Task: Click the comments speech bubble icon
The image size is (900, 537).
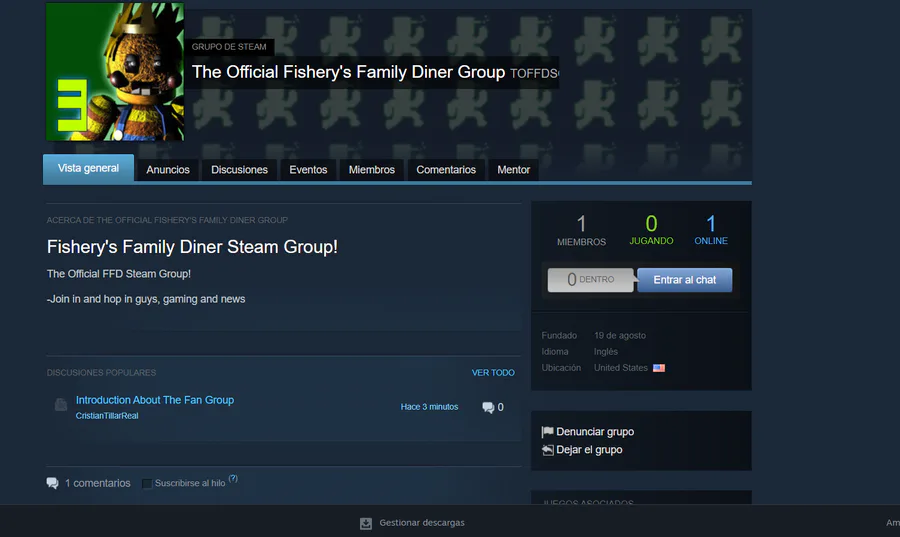Action: [x=53, y=483]
